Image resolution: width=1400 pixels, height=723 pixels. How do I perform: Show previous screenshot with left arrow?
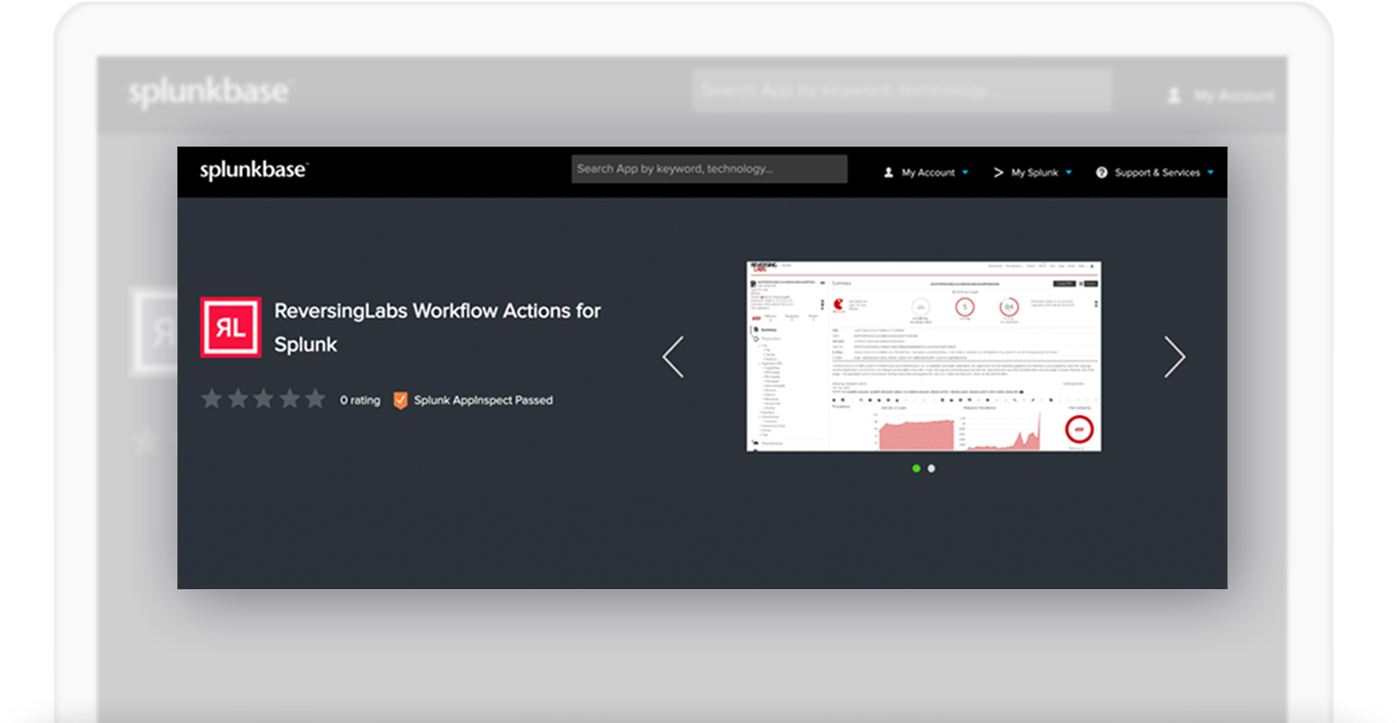pyautogui.click(x=674, y=357)
